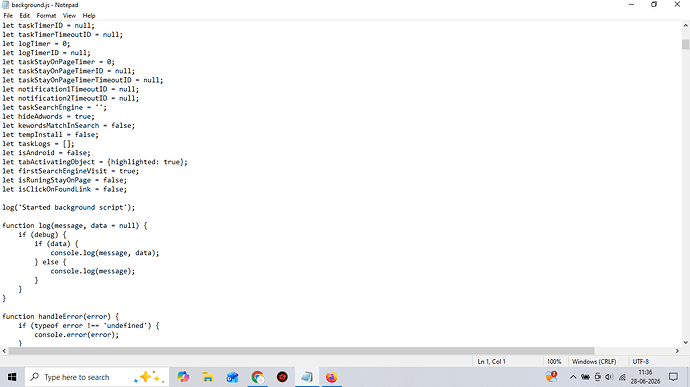Open the red round taskbar app
Screen dimensions: 690x387
(x=282, y=377)
